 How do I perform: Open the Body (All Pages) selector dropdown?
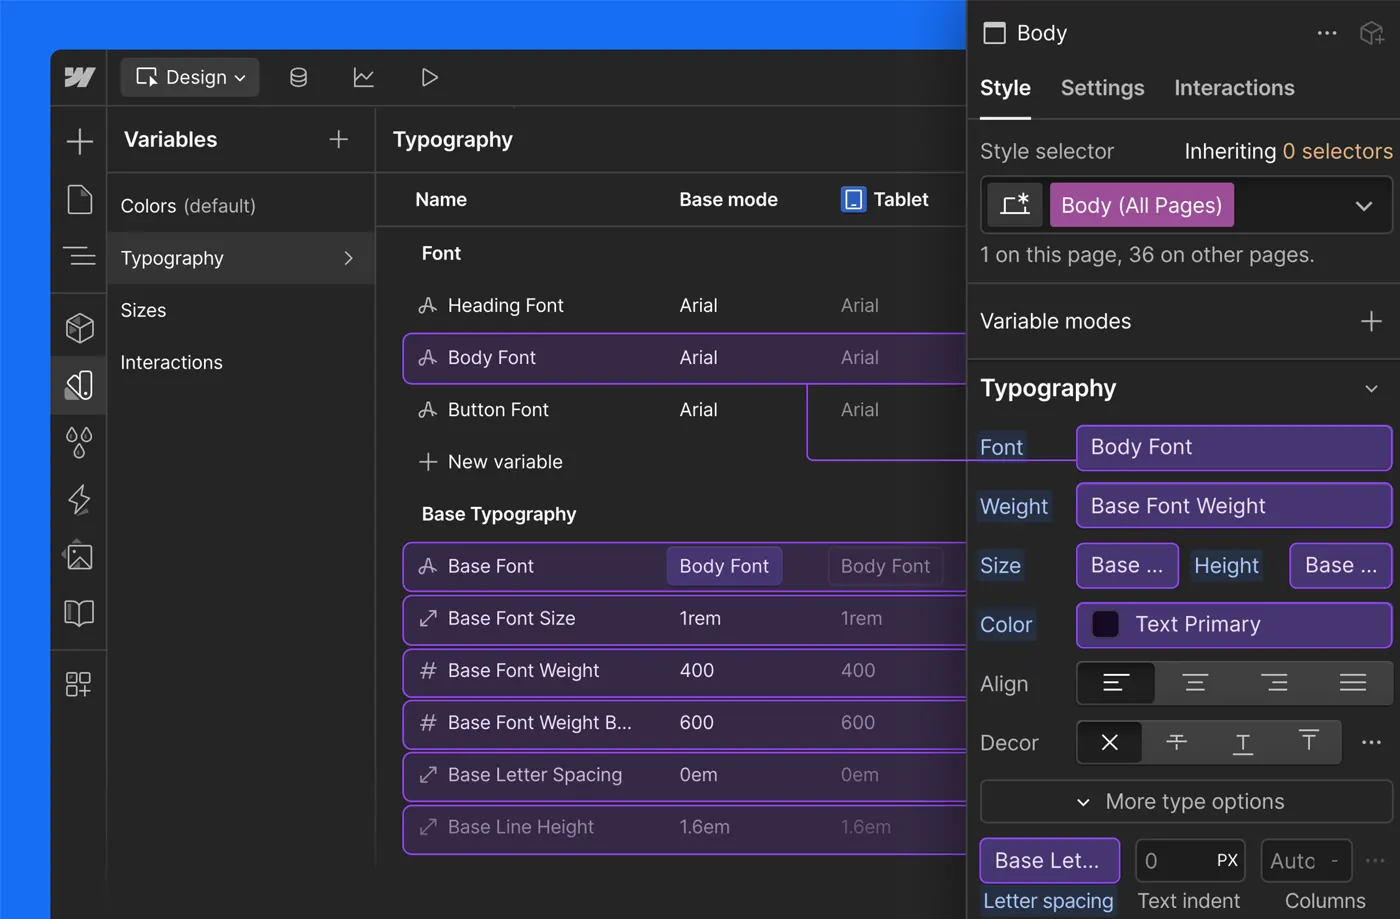pos(1364,205)
